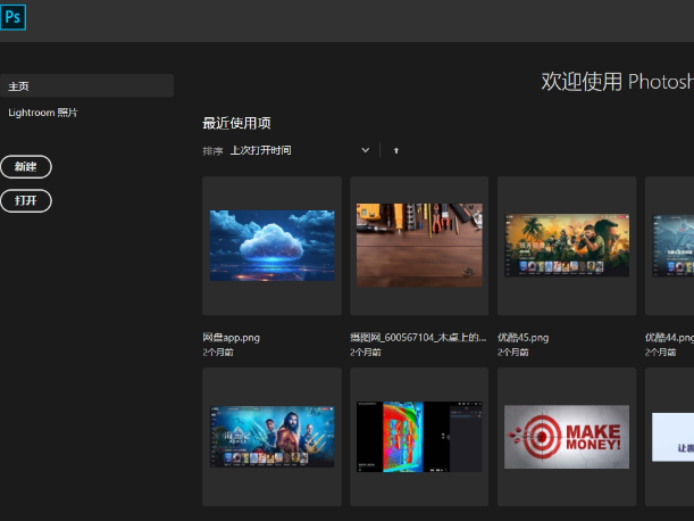Viewport: 694px width, 521px height.
Task: Click the 新建 button
Action: click(26, 166)
